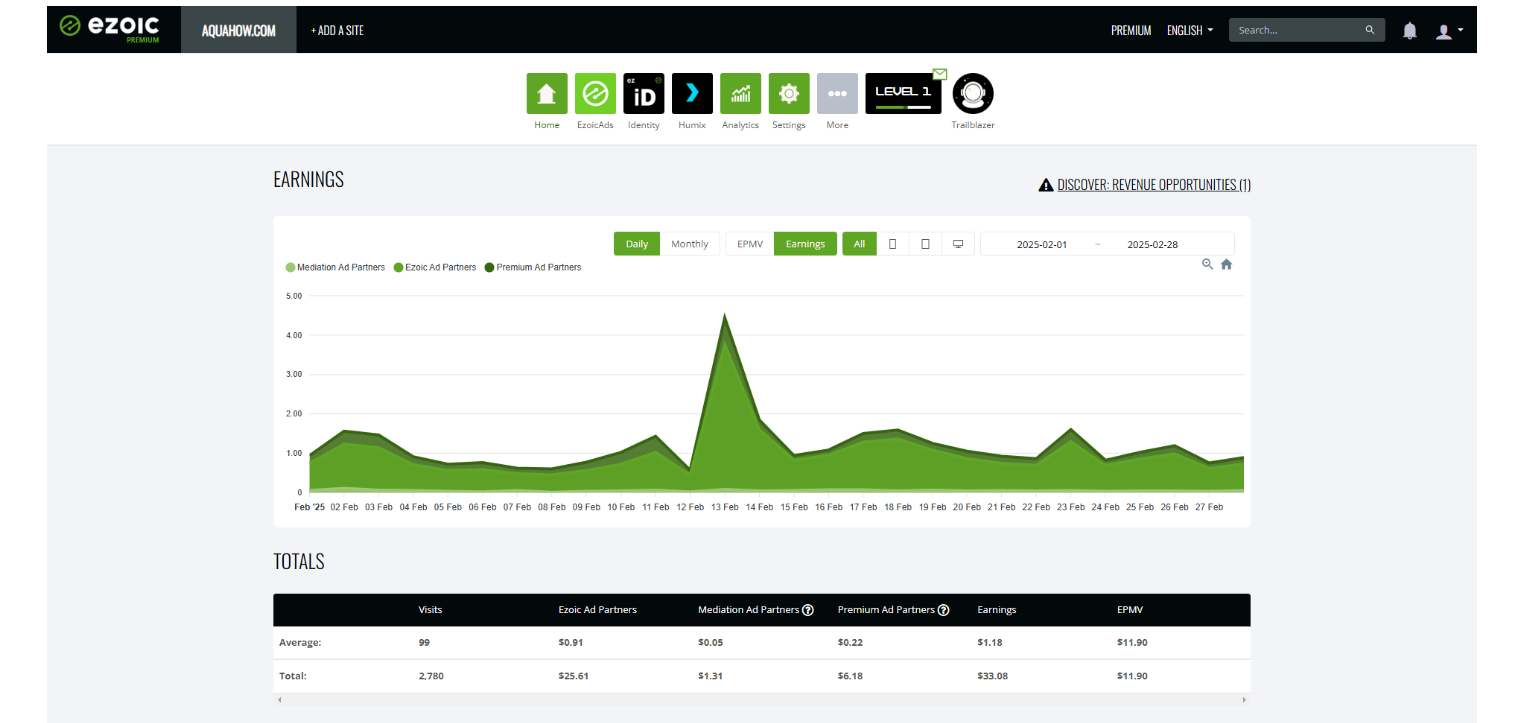
Task: Click the Earnings column header
Action: point(996,610)
